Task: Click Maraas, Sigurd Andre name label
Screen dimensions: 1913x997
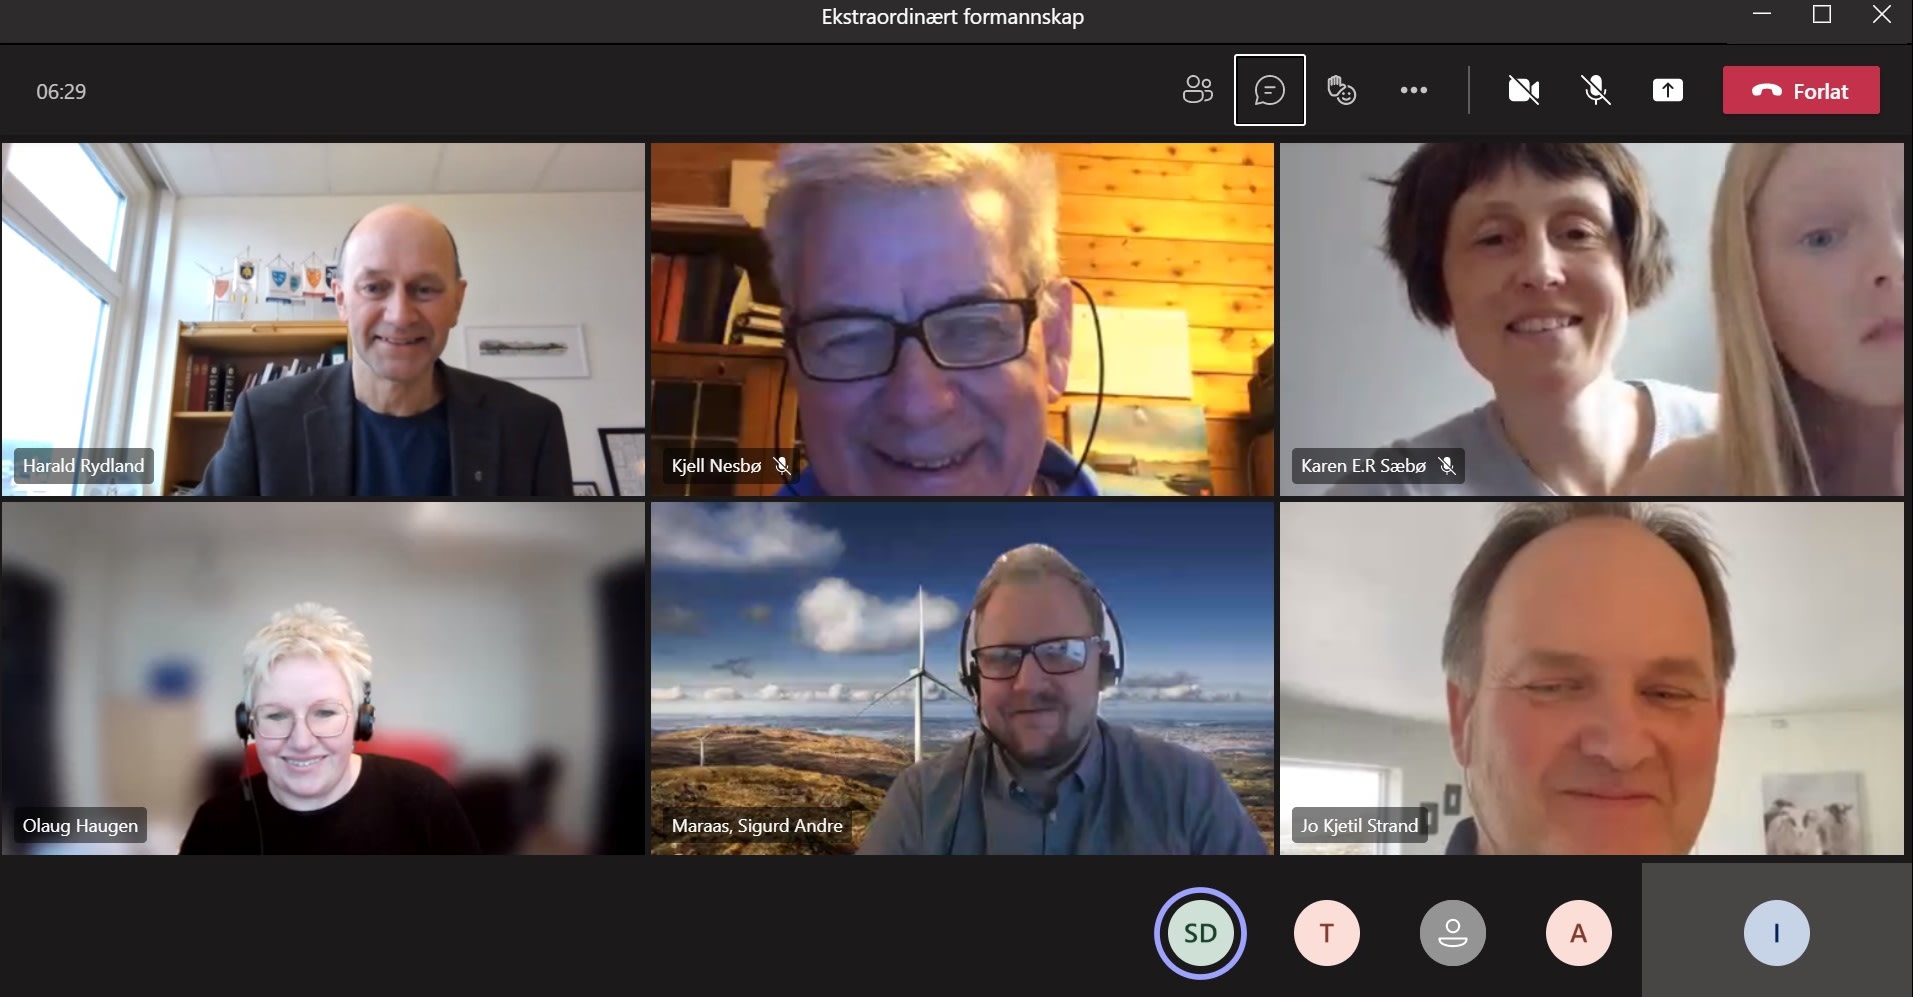Action: [x=757, y=826]
